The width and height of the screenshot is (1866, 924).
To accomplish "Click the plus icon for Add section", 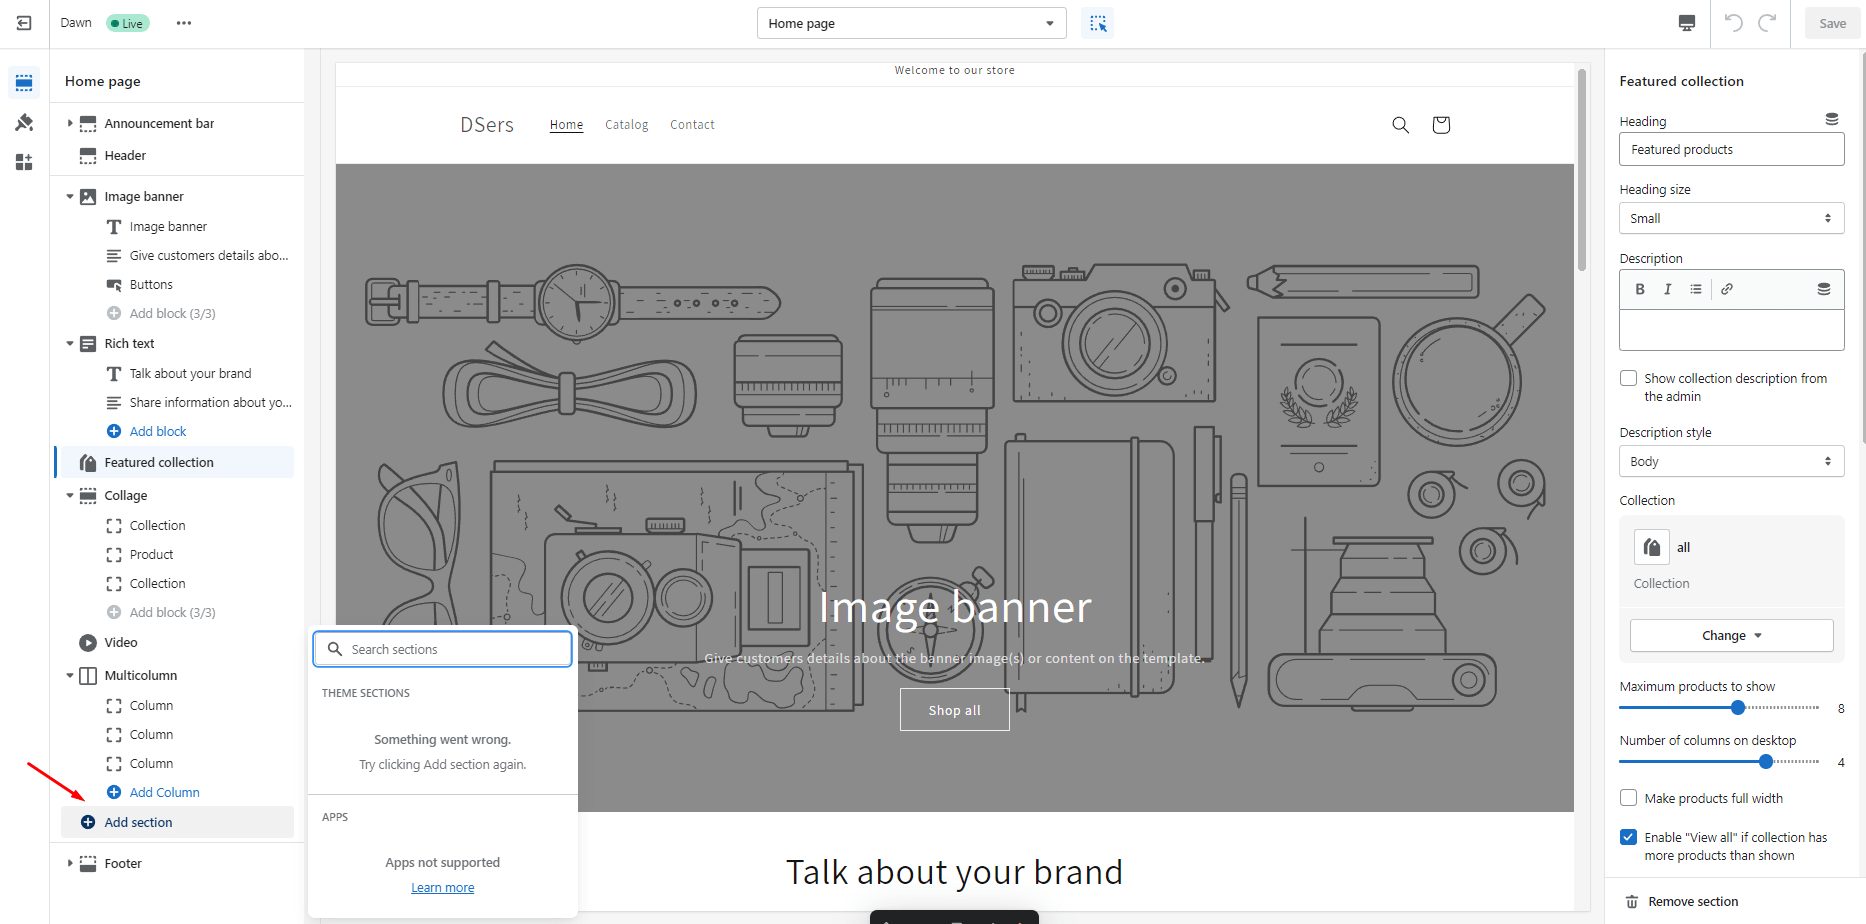I will 88,822.
